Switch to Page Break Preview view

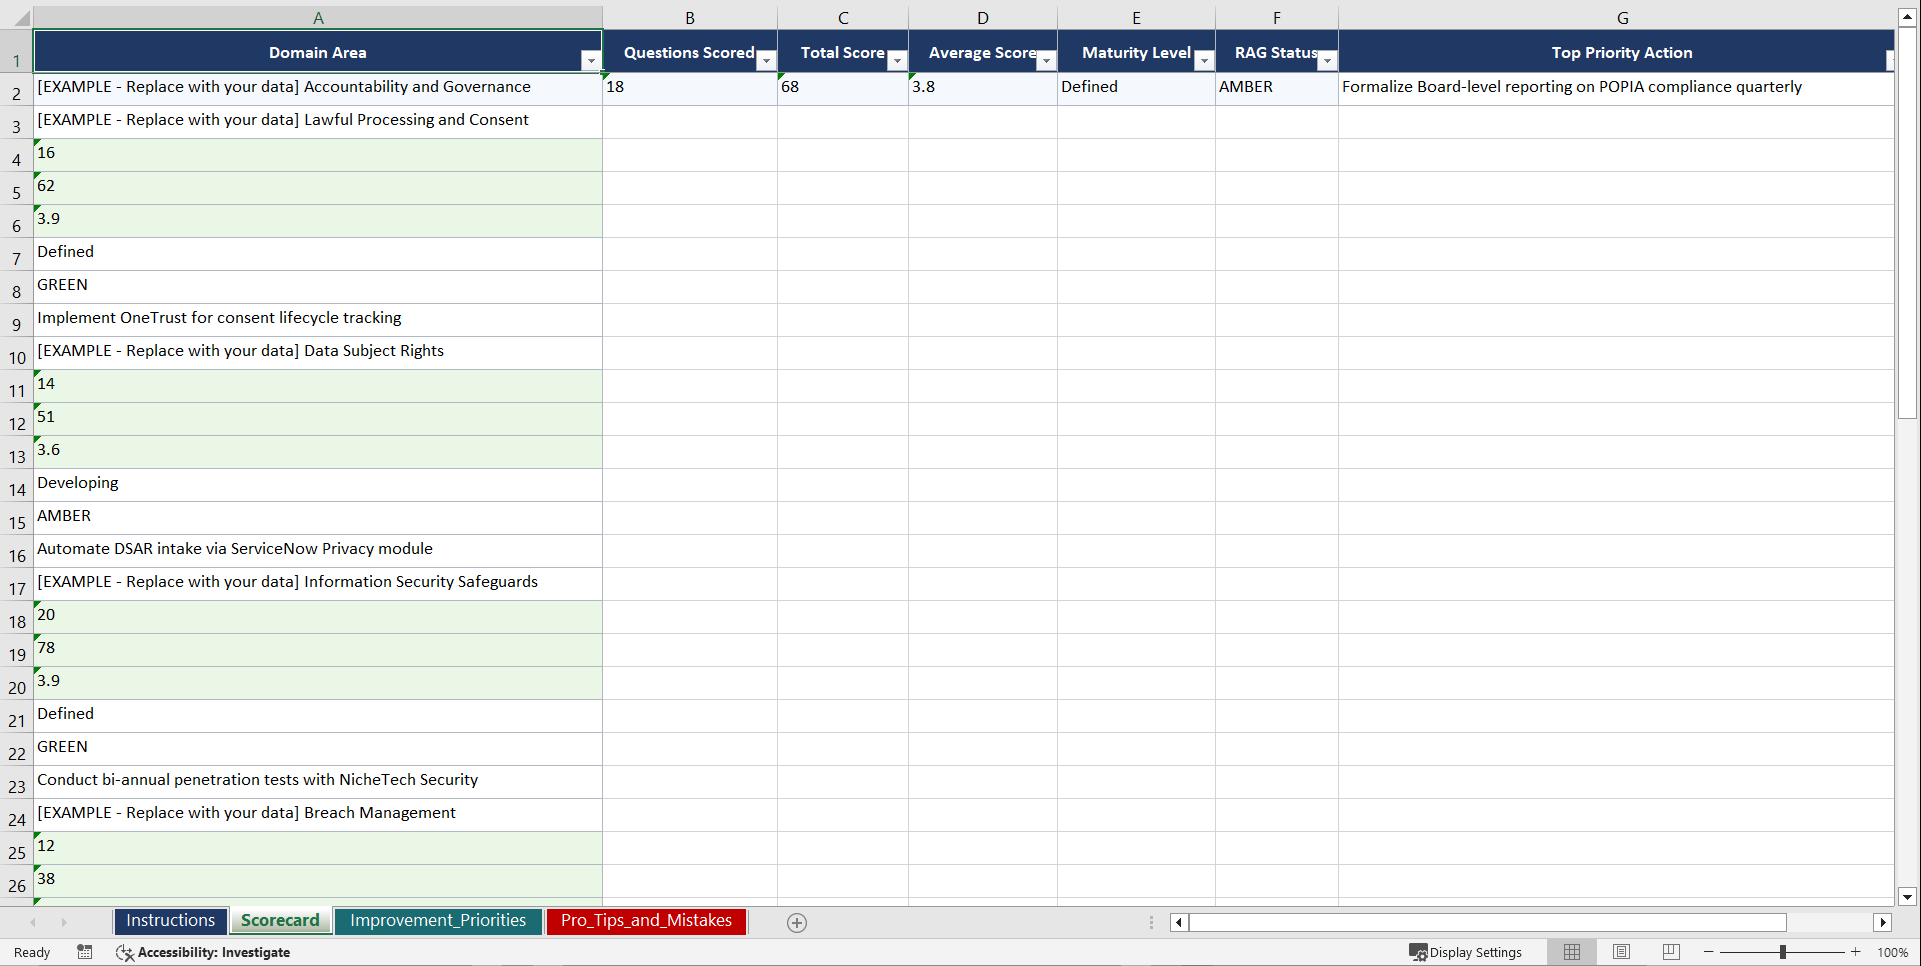[x=1670, y=952]
